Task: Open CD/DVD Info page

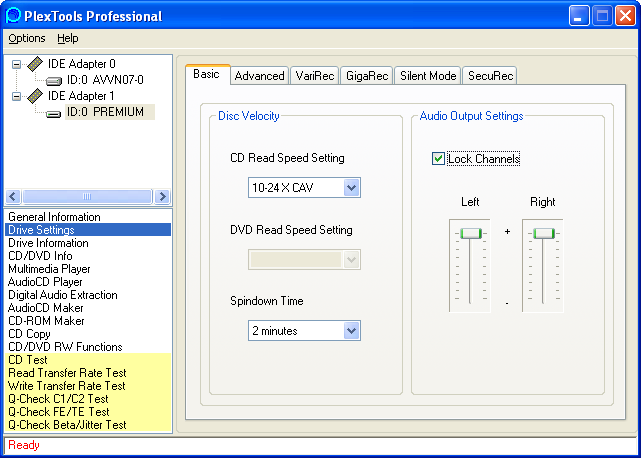Action: pyautogui.click(x=88, y=256)
